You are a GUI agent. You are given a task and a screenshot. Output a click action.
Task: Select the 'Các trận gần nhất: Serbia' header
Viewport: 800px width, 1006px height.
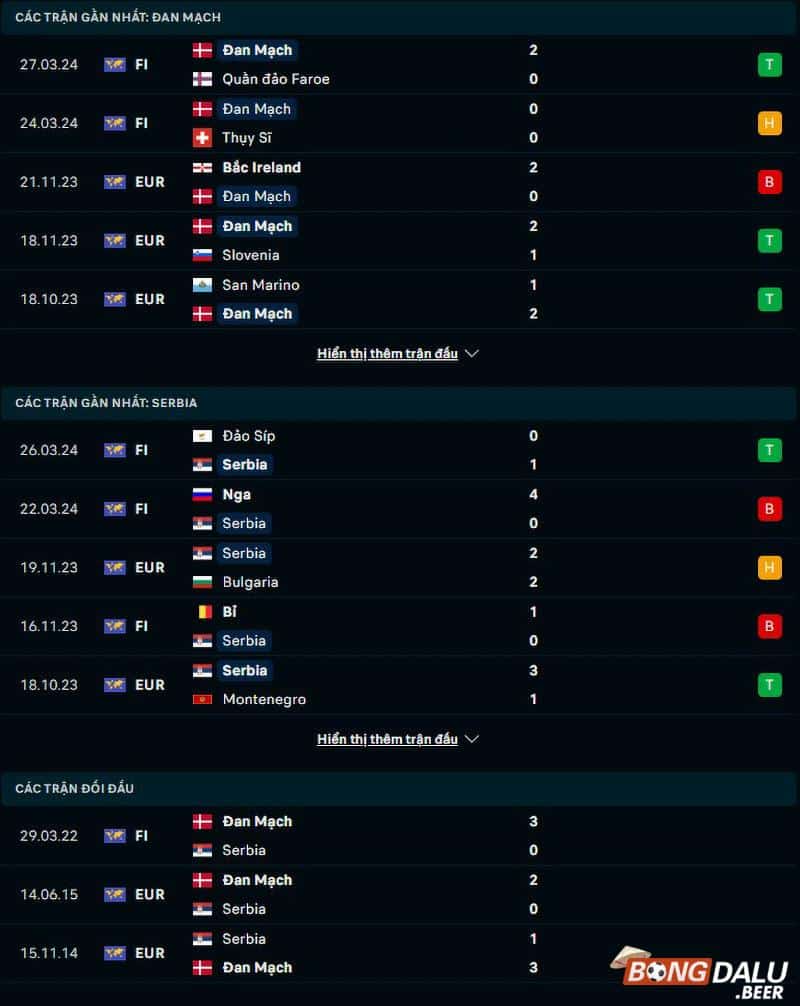click(x=106, y=403)
